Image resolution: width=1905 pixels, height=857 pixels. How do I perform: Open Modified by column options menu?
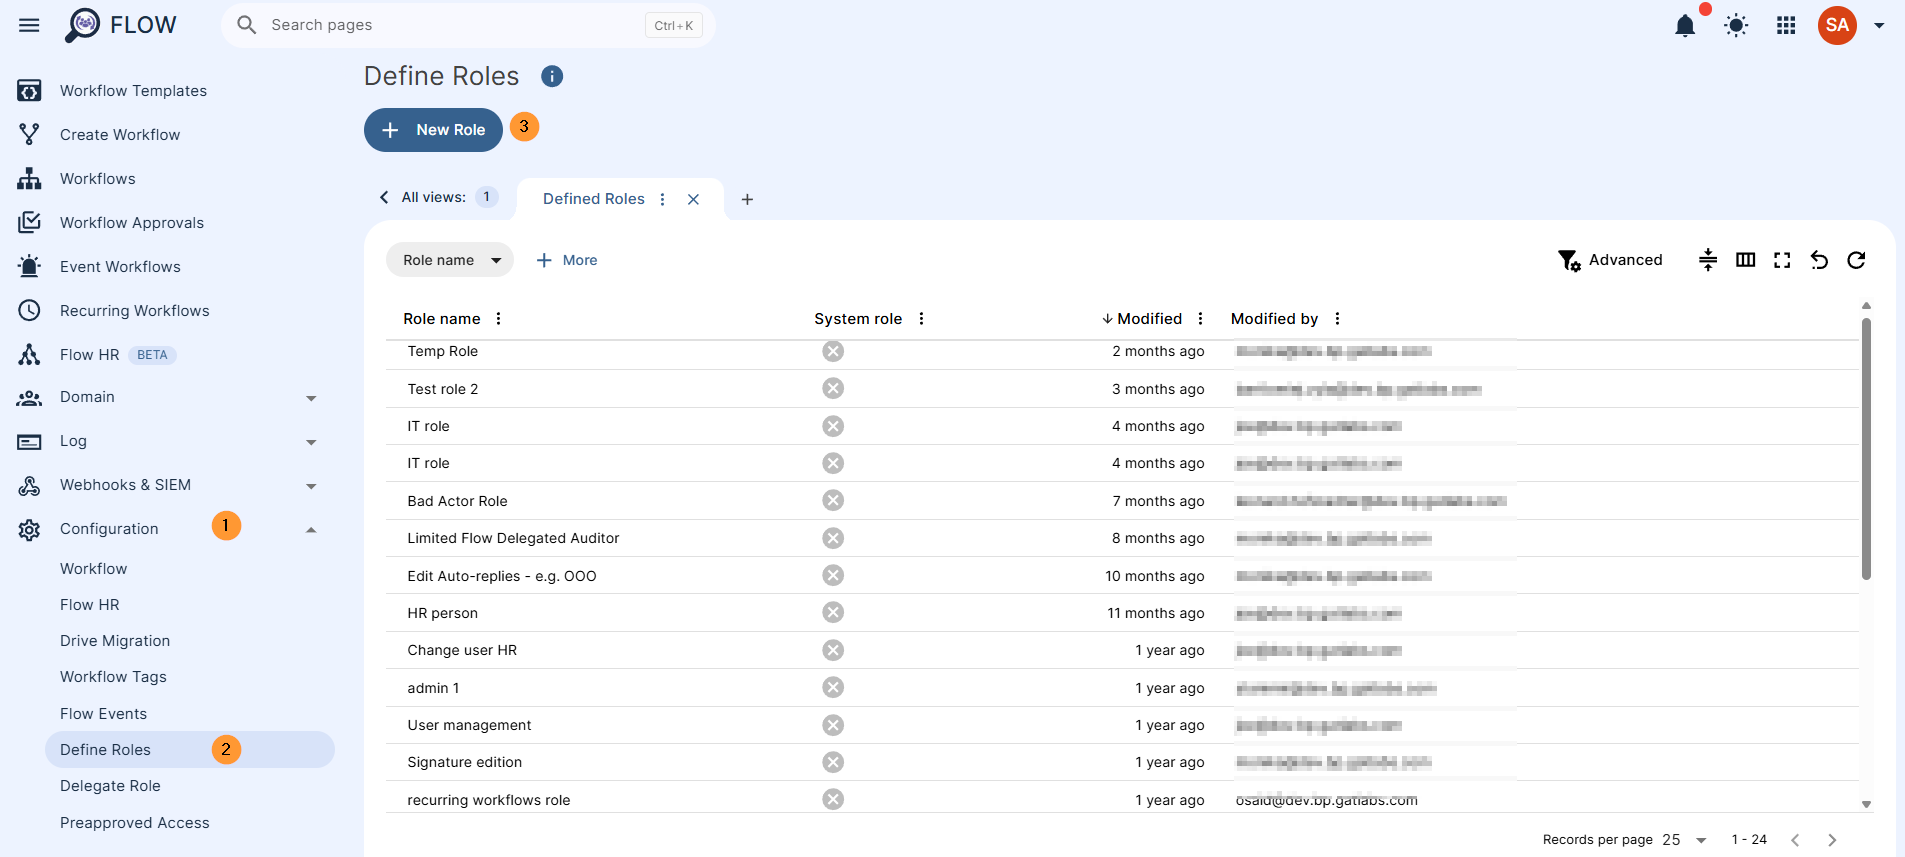pyautogui.click(x=1337, y=319)
